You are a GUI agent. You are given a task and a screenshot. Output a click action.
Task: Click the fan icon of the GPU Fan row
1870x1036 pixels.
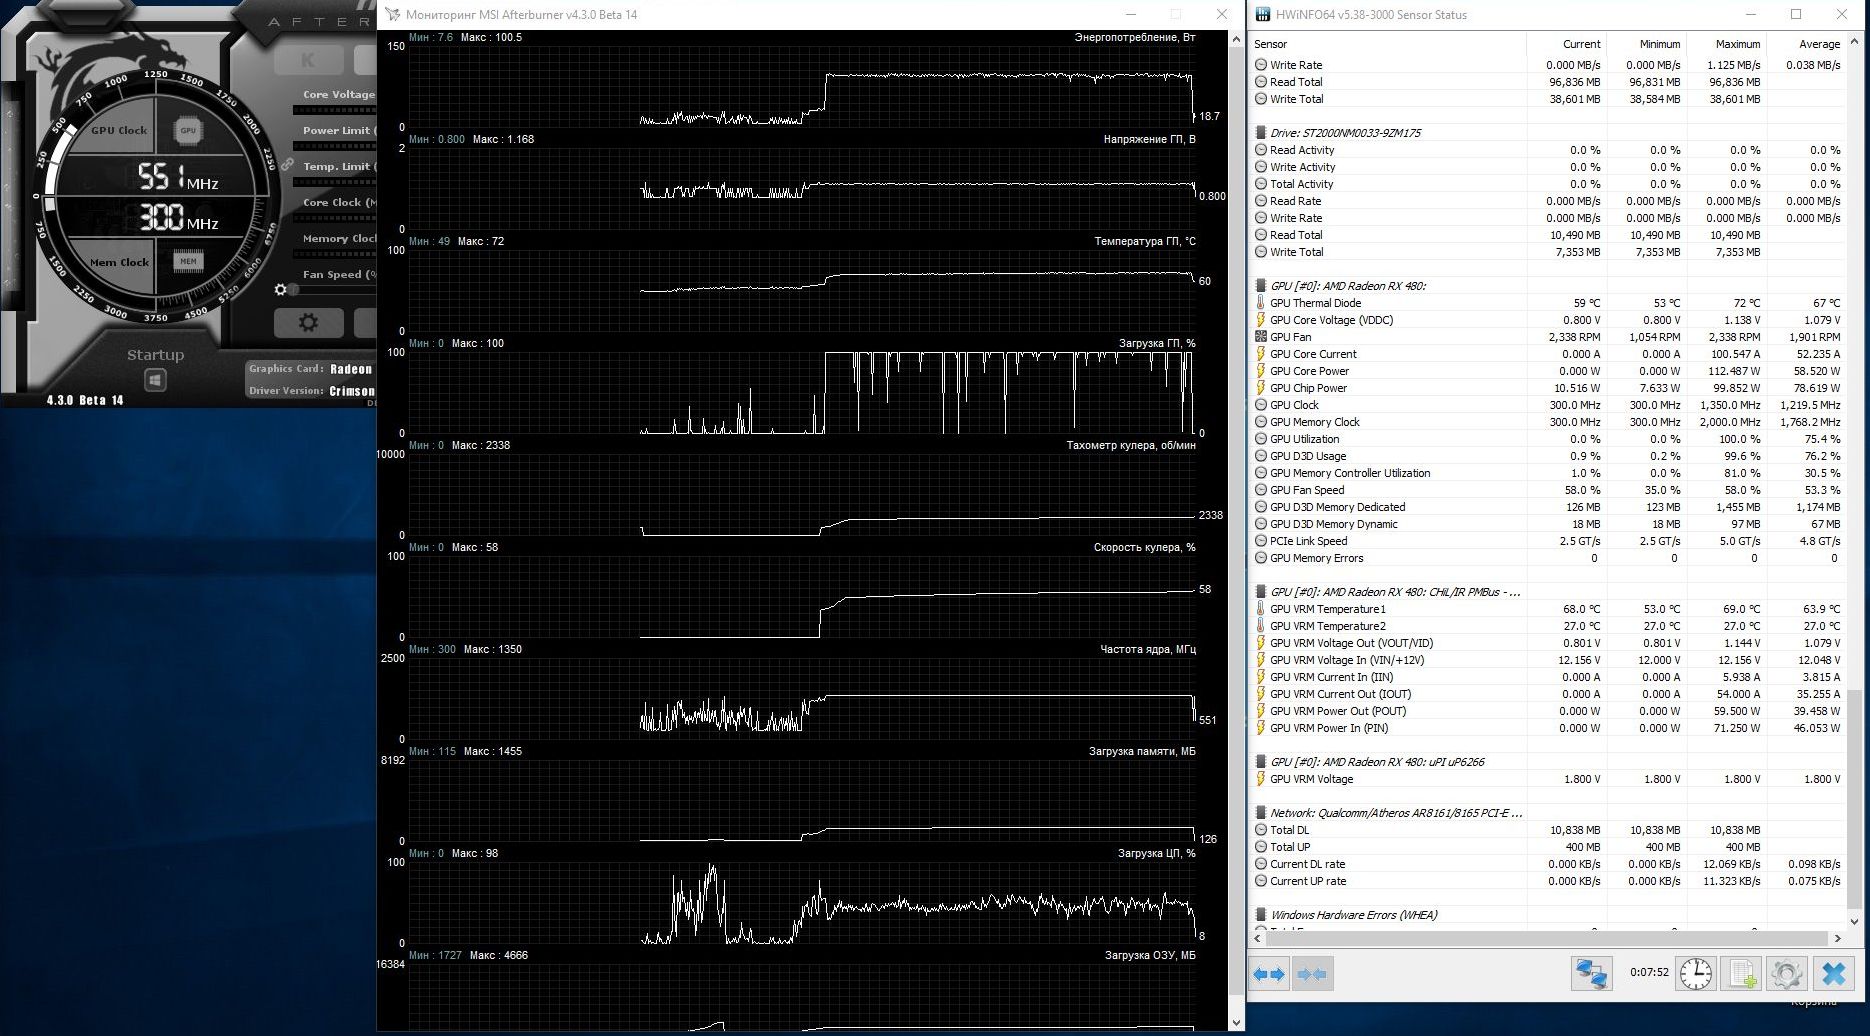click(1261, 337)
